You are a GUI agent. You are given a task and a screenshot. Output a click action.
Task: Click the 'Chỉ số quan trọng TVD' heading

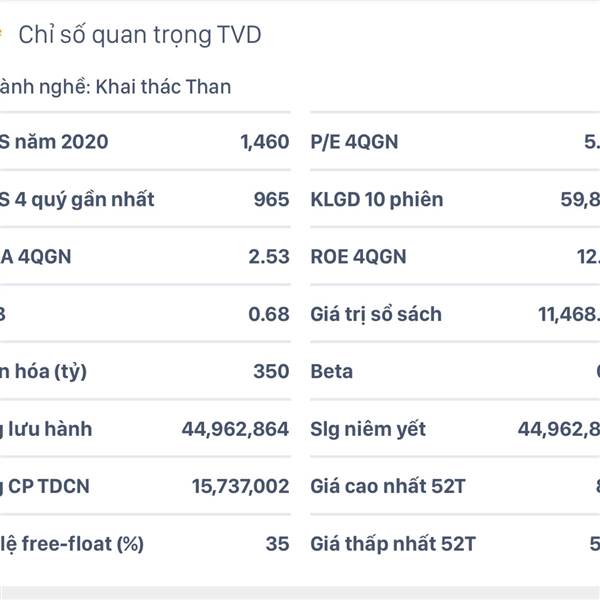click(x=140, y=35)
